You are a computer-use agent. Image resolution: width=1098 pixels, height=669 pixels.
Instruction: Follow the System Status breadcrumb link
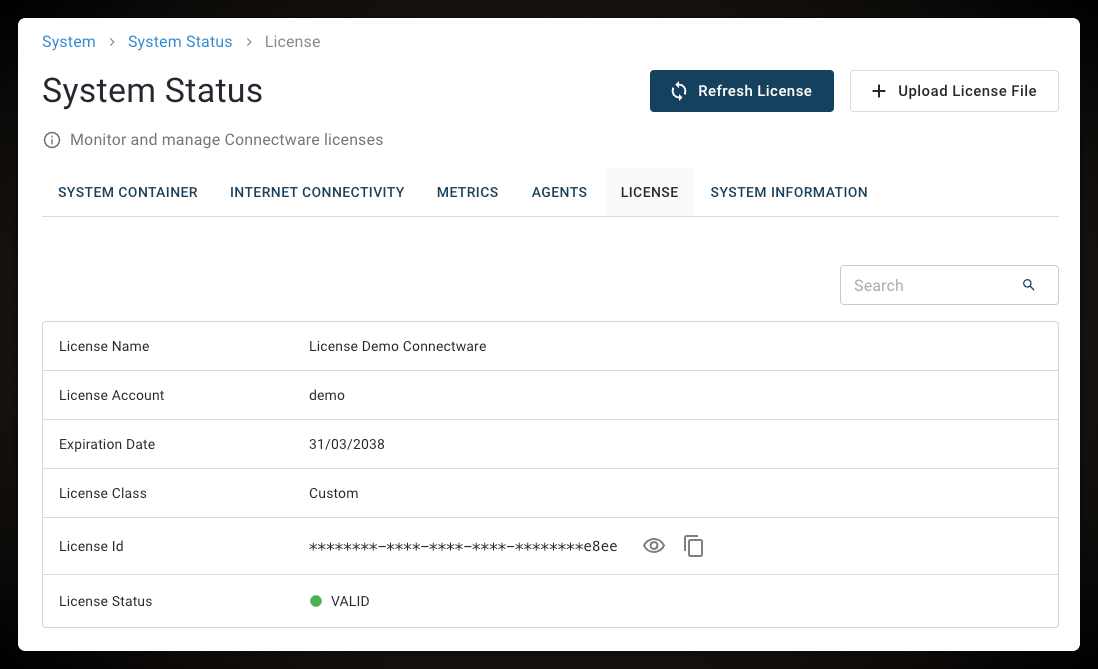(180, 42)
